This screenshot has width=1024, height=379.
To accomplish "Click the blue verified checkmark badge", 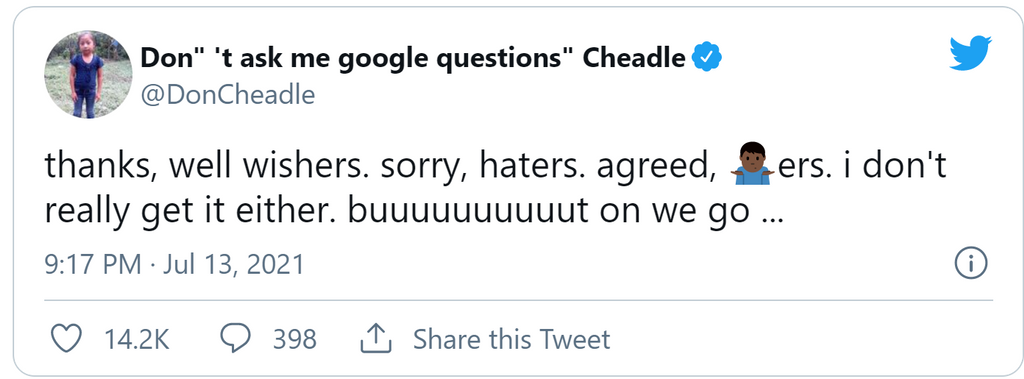I will coord(707,58).
